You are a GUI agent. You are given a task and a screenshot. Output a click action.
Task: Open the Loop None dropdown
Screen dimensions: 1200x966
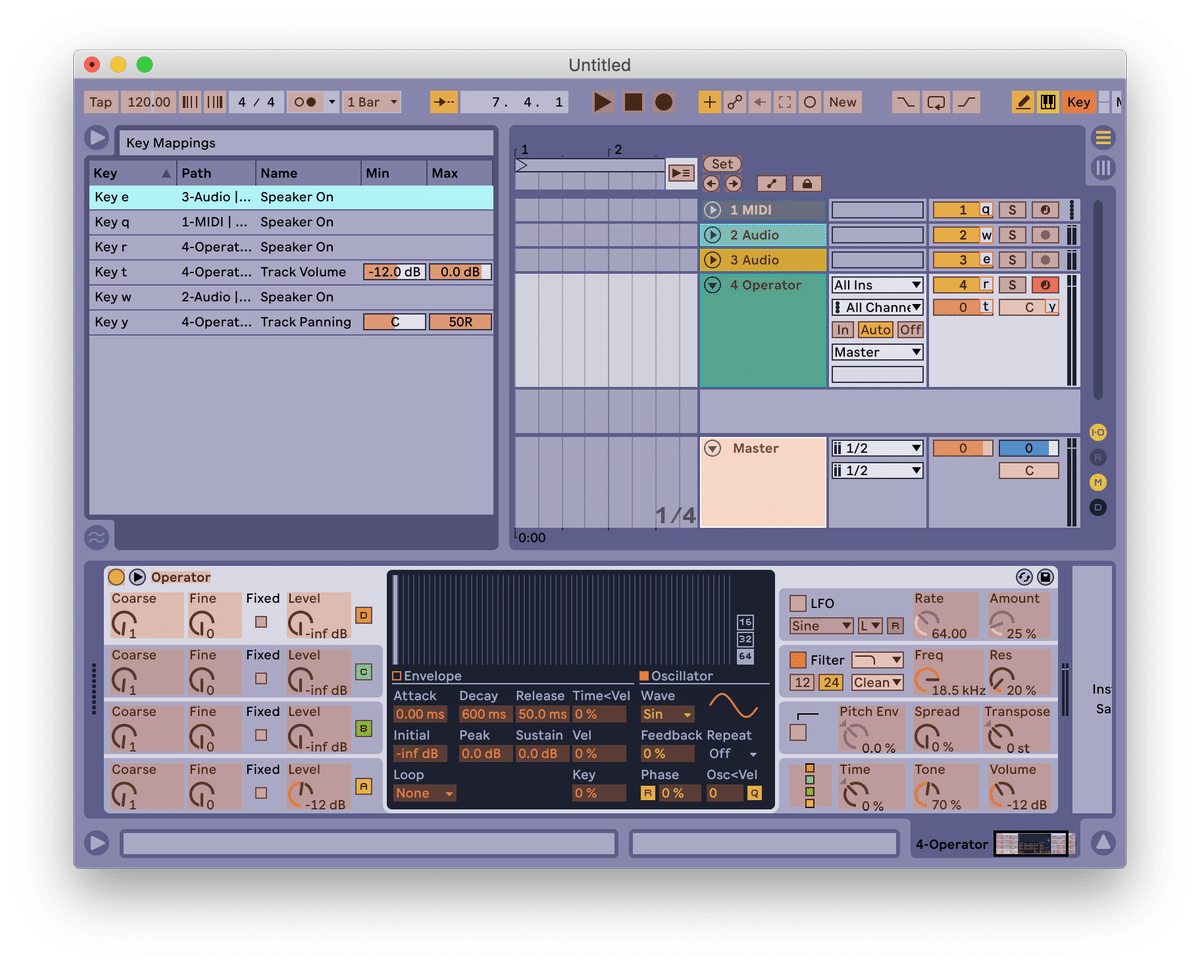click(x=425, y=793)
